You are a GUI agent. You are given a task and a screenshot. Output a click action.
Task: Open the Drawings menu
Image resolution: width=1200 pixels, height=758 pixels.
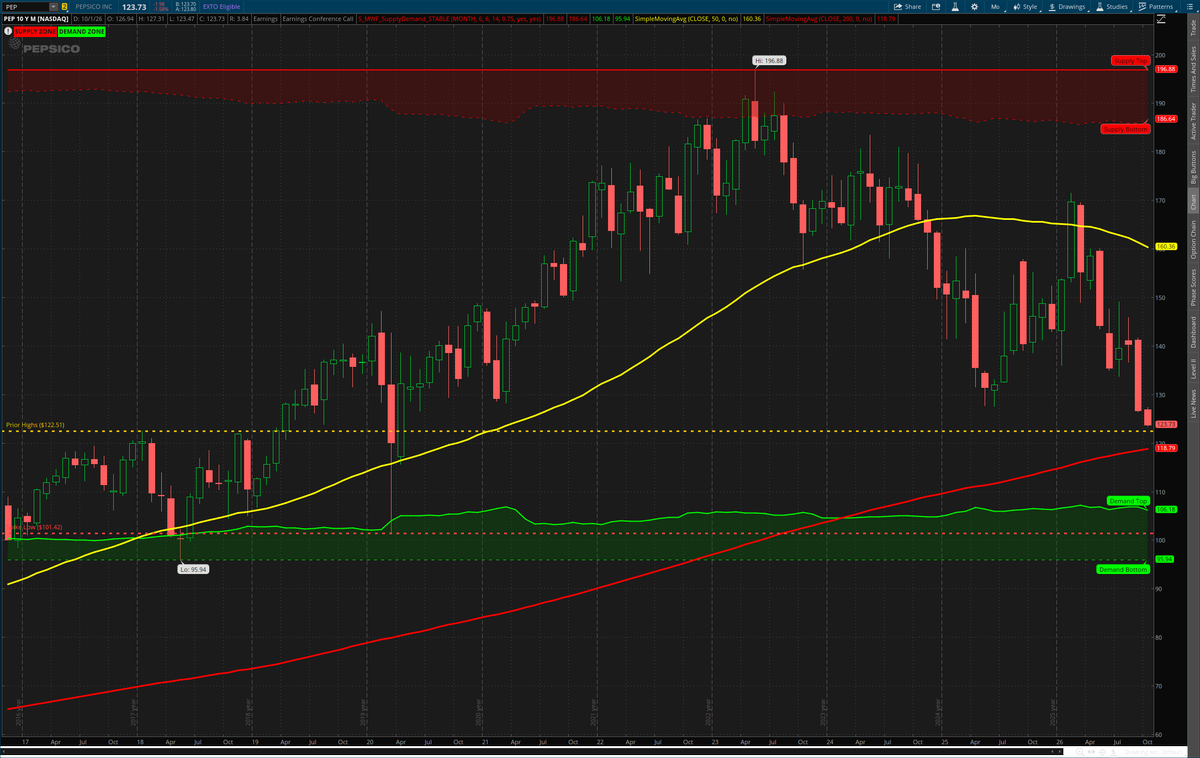coord(1068,7)
